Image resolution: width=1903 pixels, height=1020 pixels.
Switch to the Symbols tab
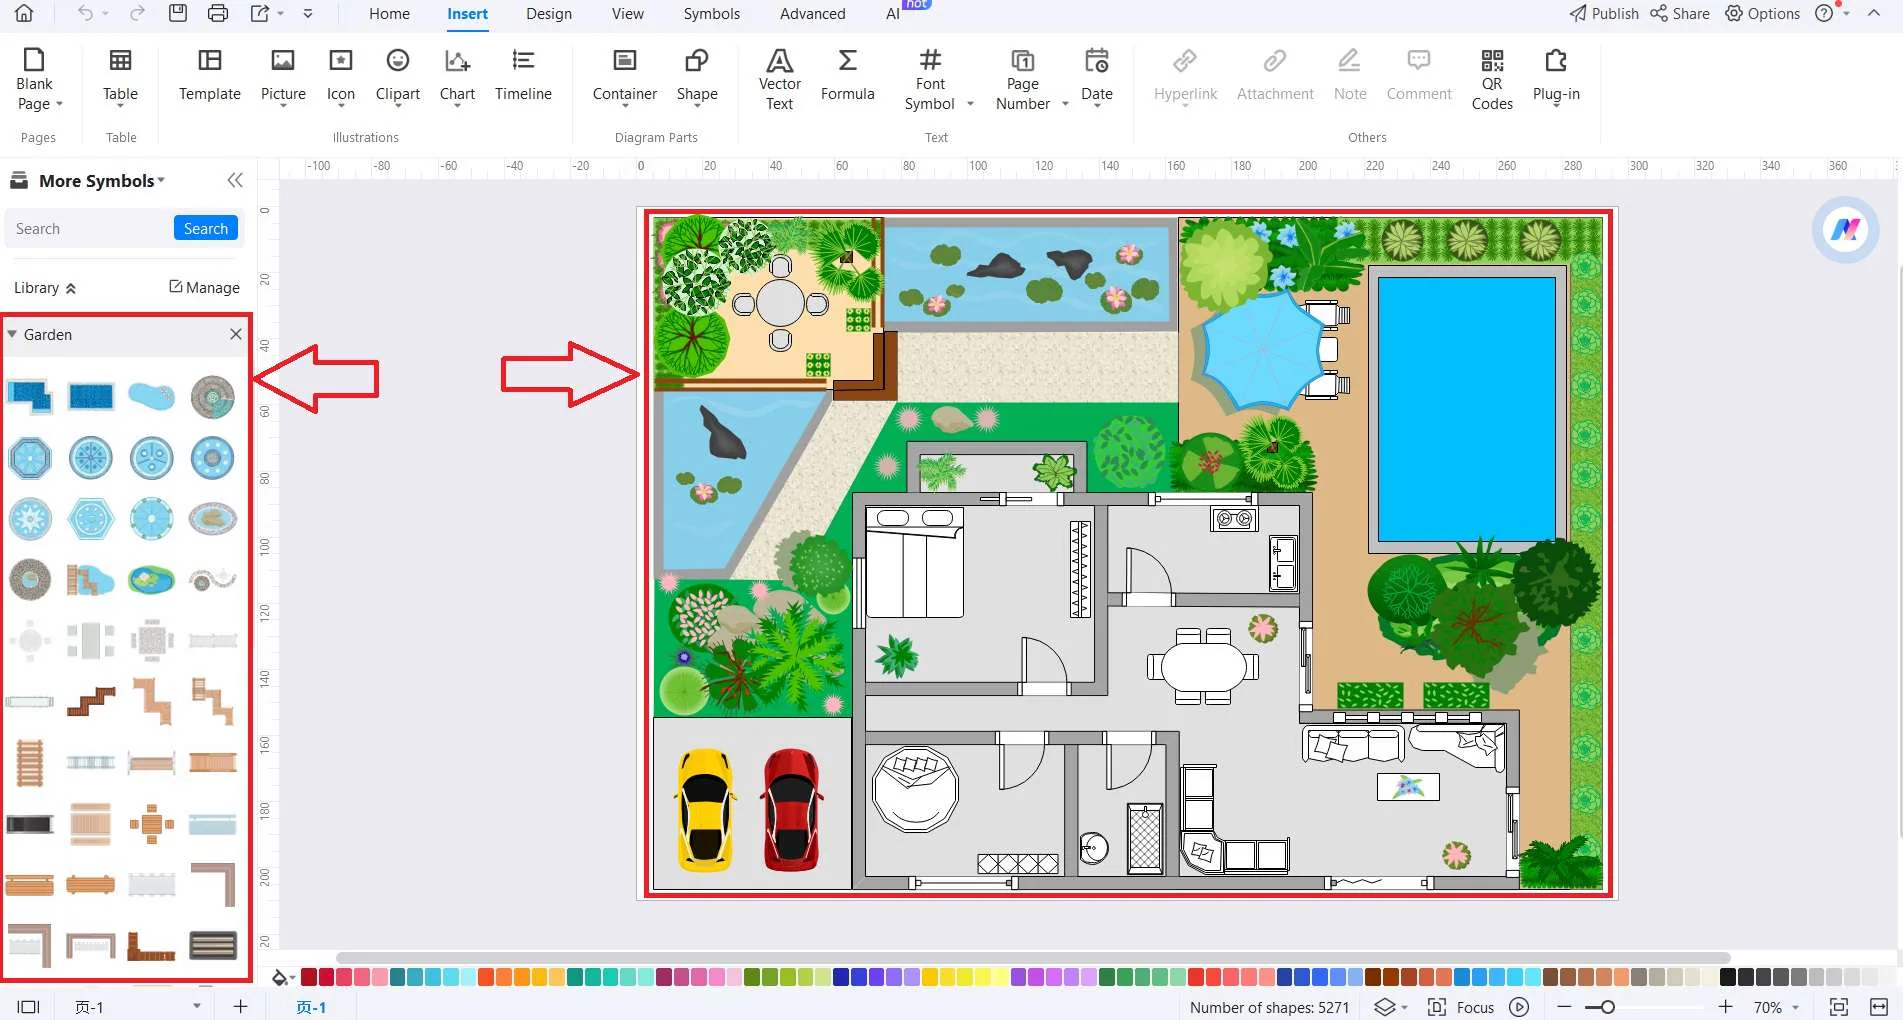click(712, 14)
